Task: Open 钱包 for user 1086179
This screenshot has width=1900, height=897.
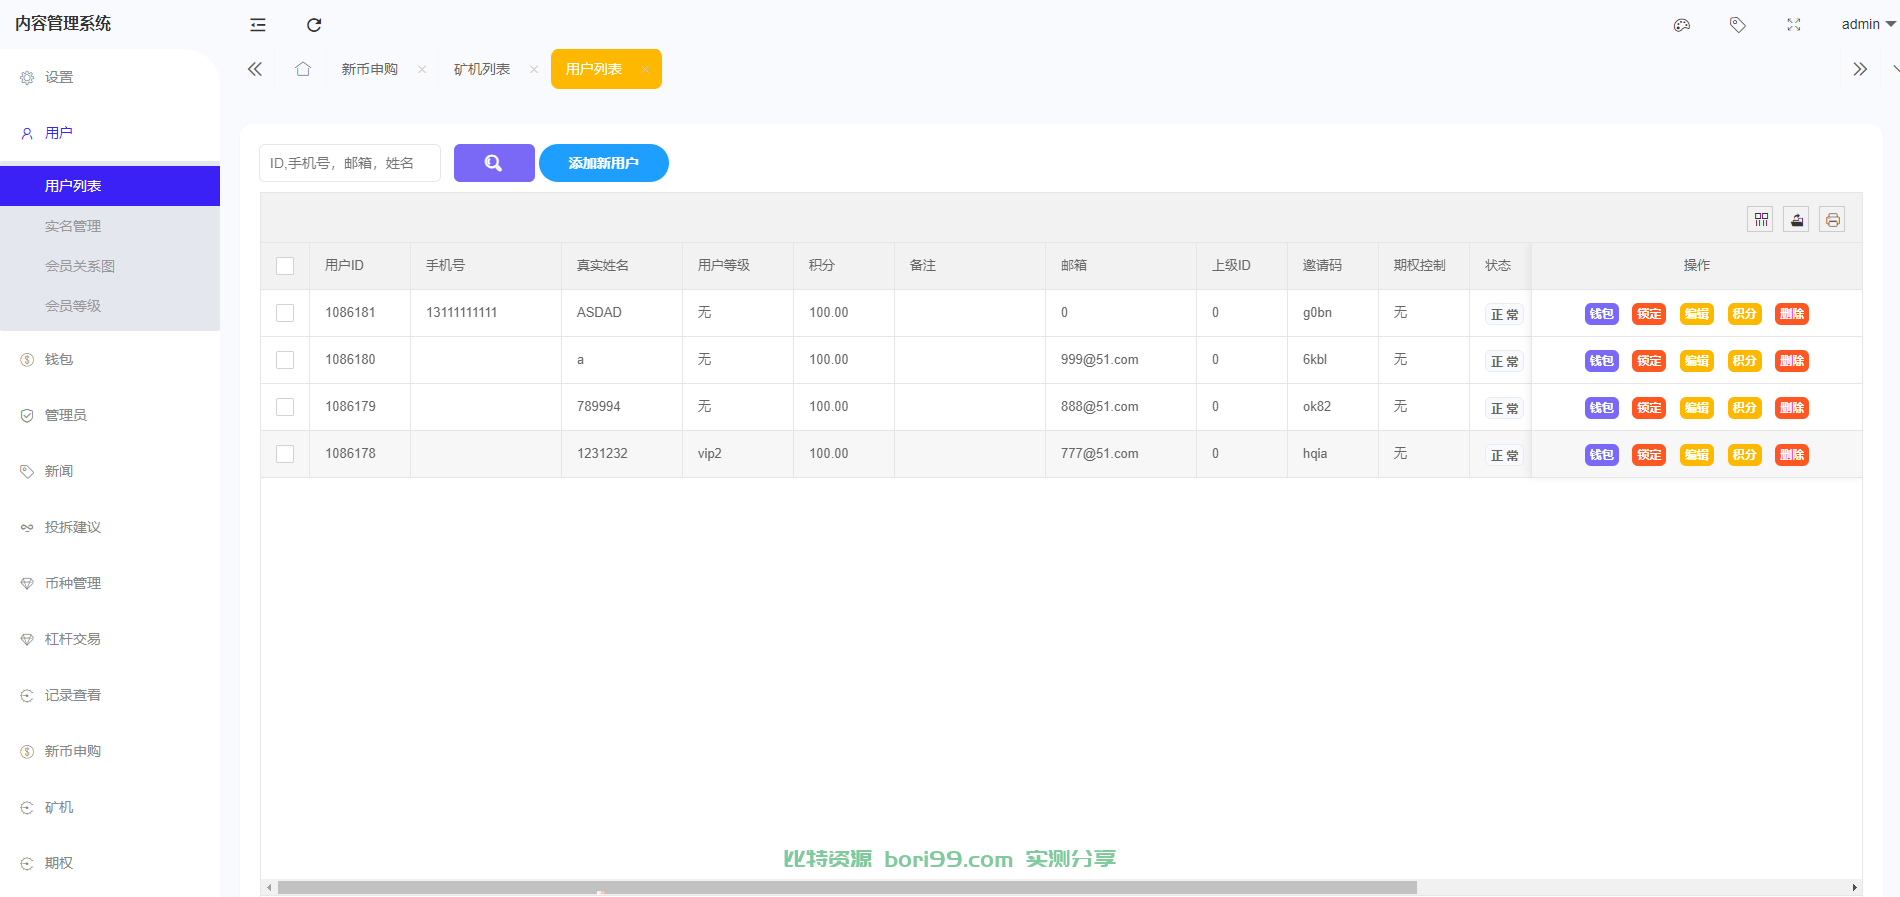Action: coord(1602,408)
